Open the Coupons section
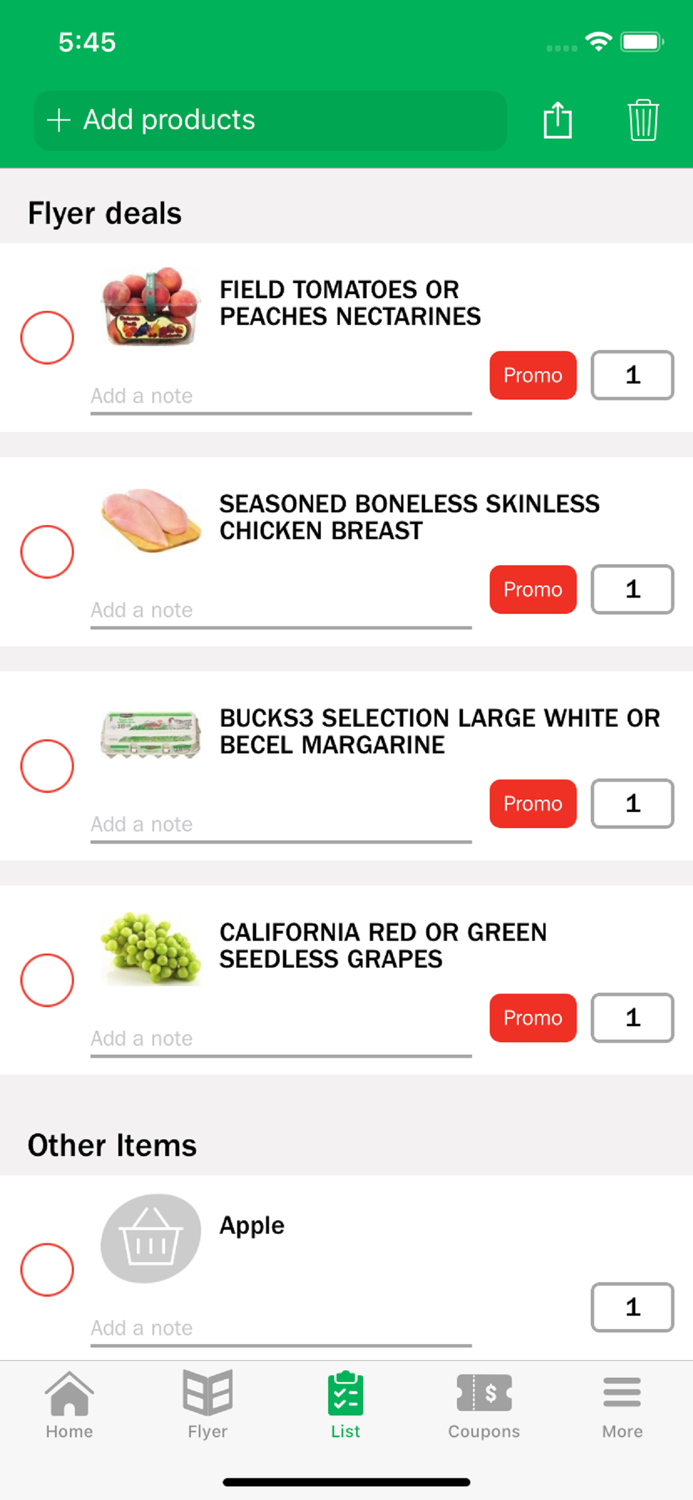693x1500 pixels. tap(484, 1405)
